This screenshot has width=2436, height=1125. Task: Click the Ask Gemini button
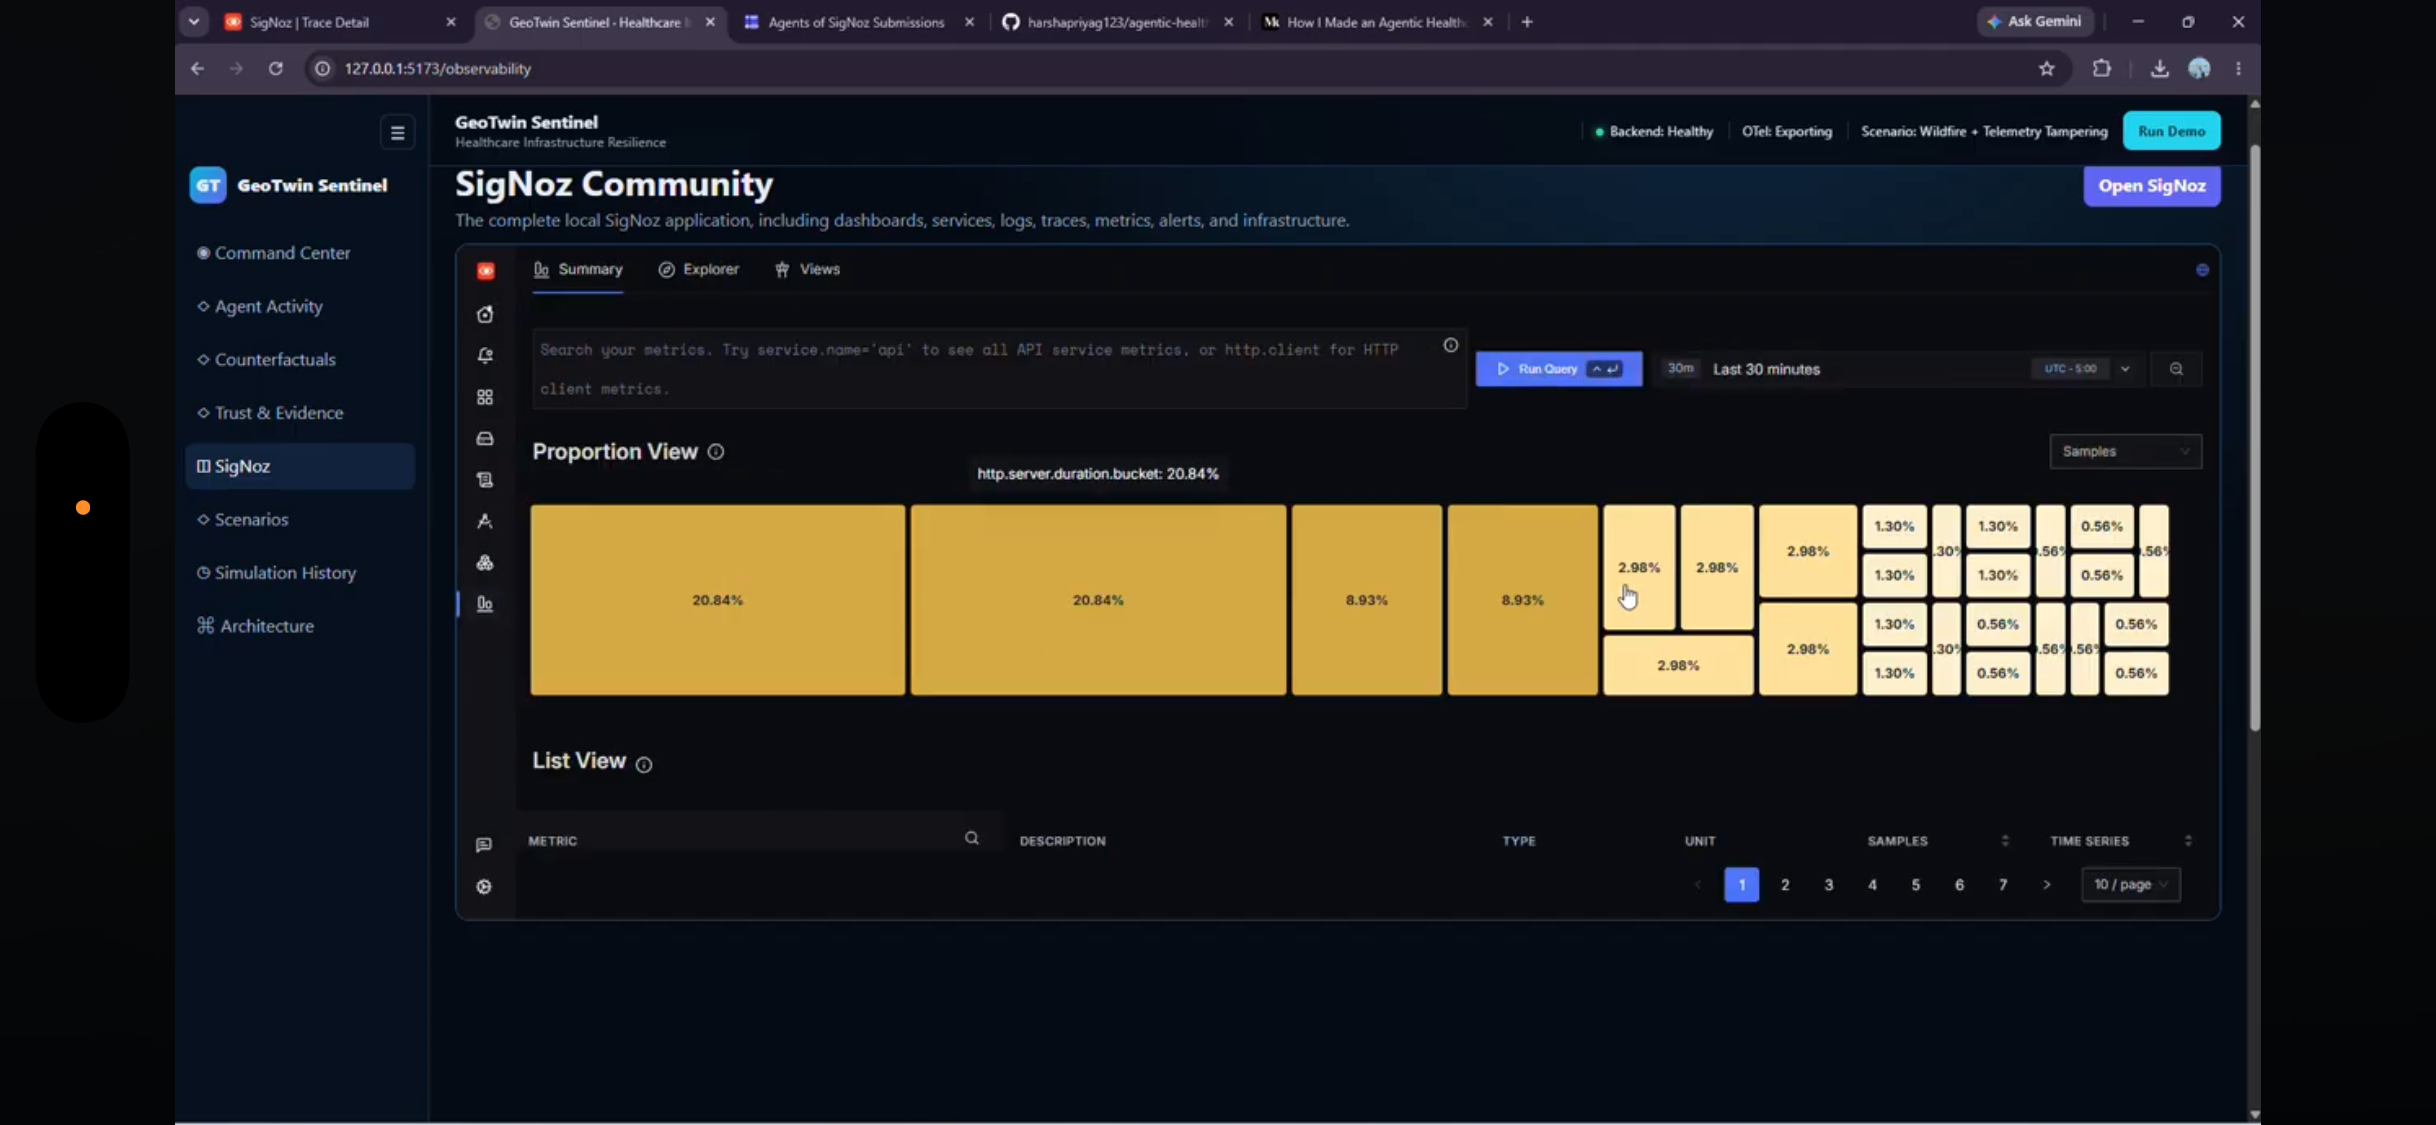click(2035, 21)
